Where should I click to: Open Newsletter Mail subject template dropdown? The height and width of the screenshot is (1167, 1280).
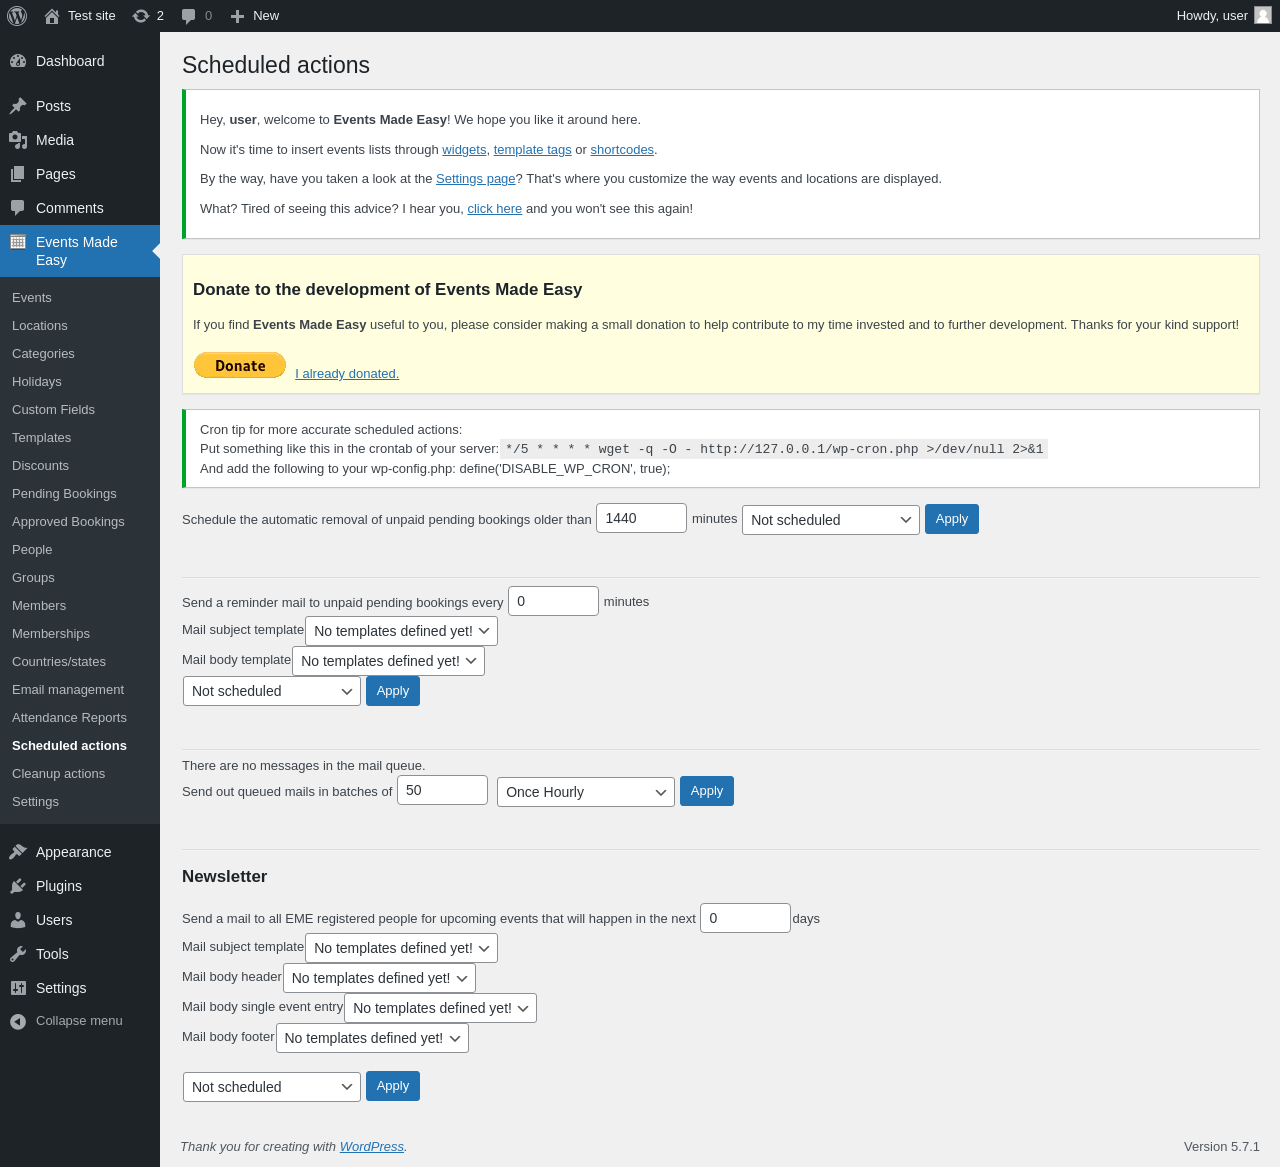coord(401,948)
